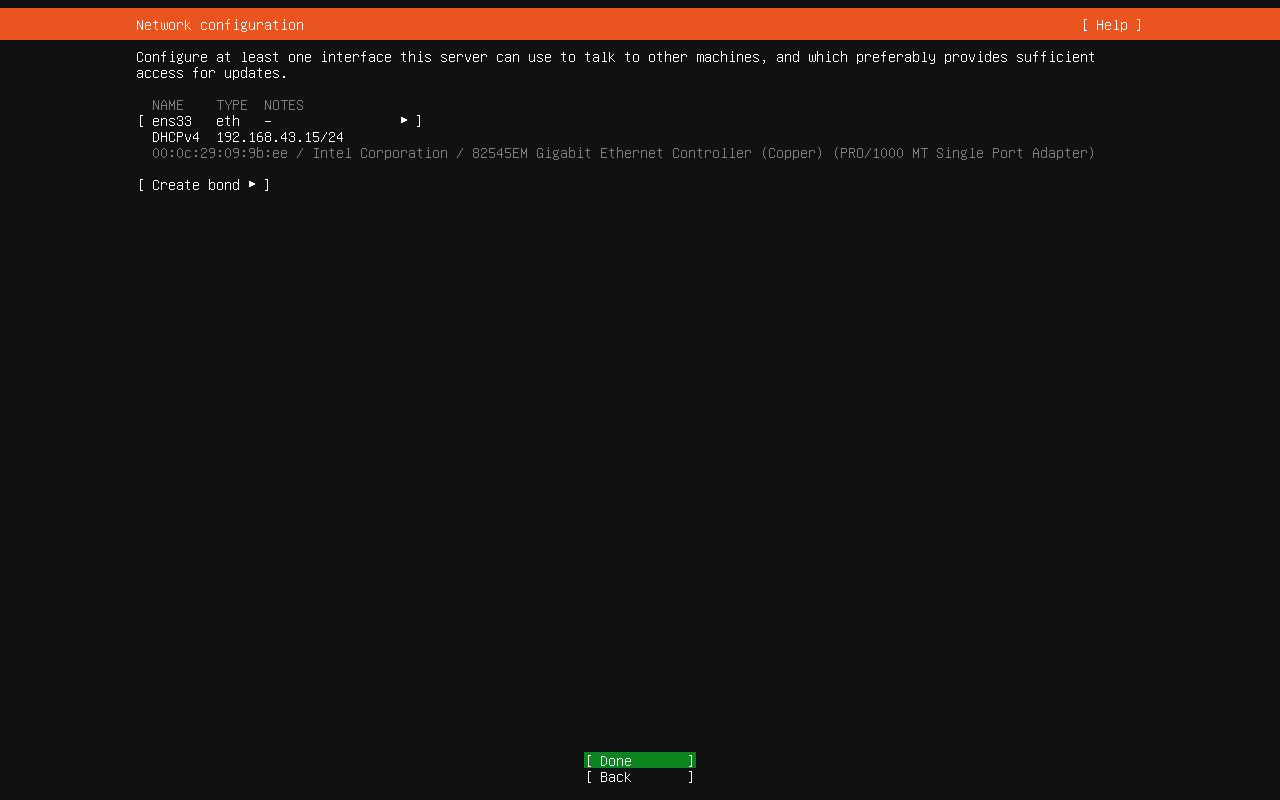Click the NAME column header
This screenshot has height=800, width=1280.
(x=168, y=105)
